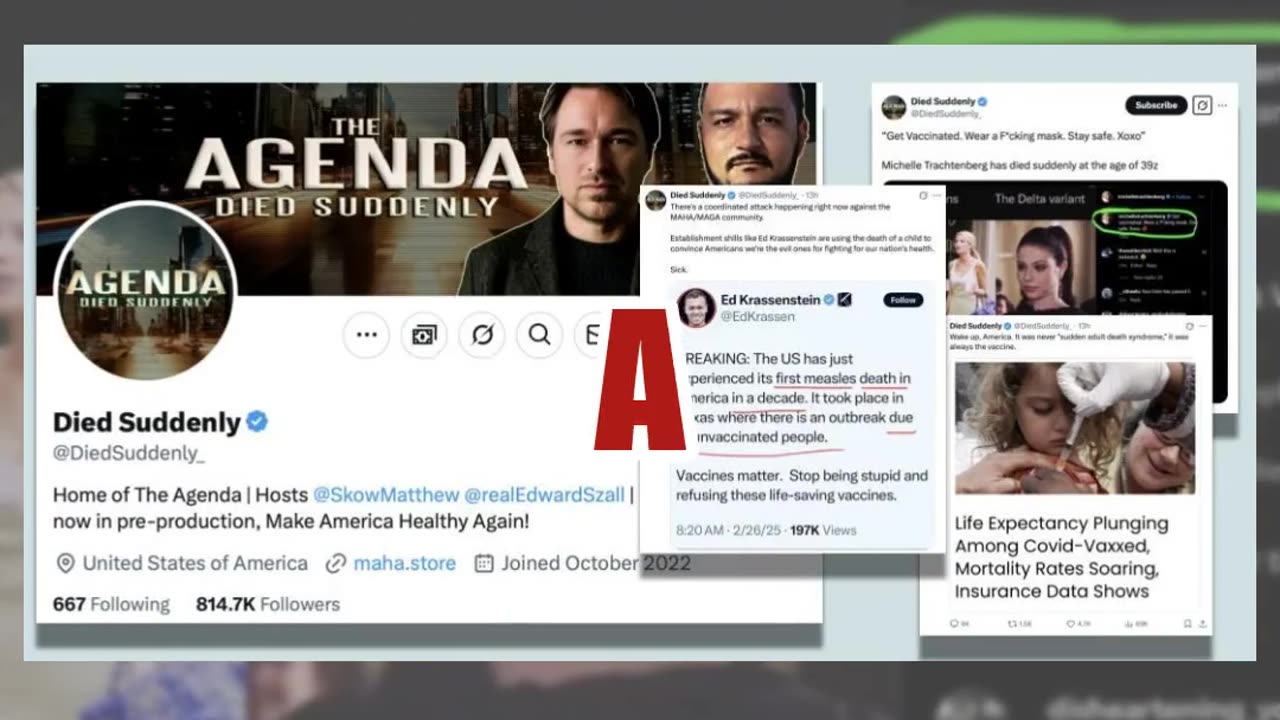Screen dimensions: 1280x720
Task: Click the affiliate badge next to Ed Krassenstein
Action: 844,299
